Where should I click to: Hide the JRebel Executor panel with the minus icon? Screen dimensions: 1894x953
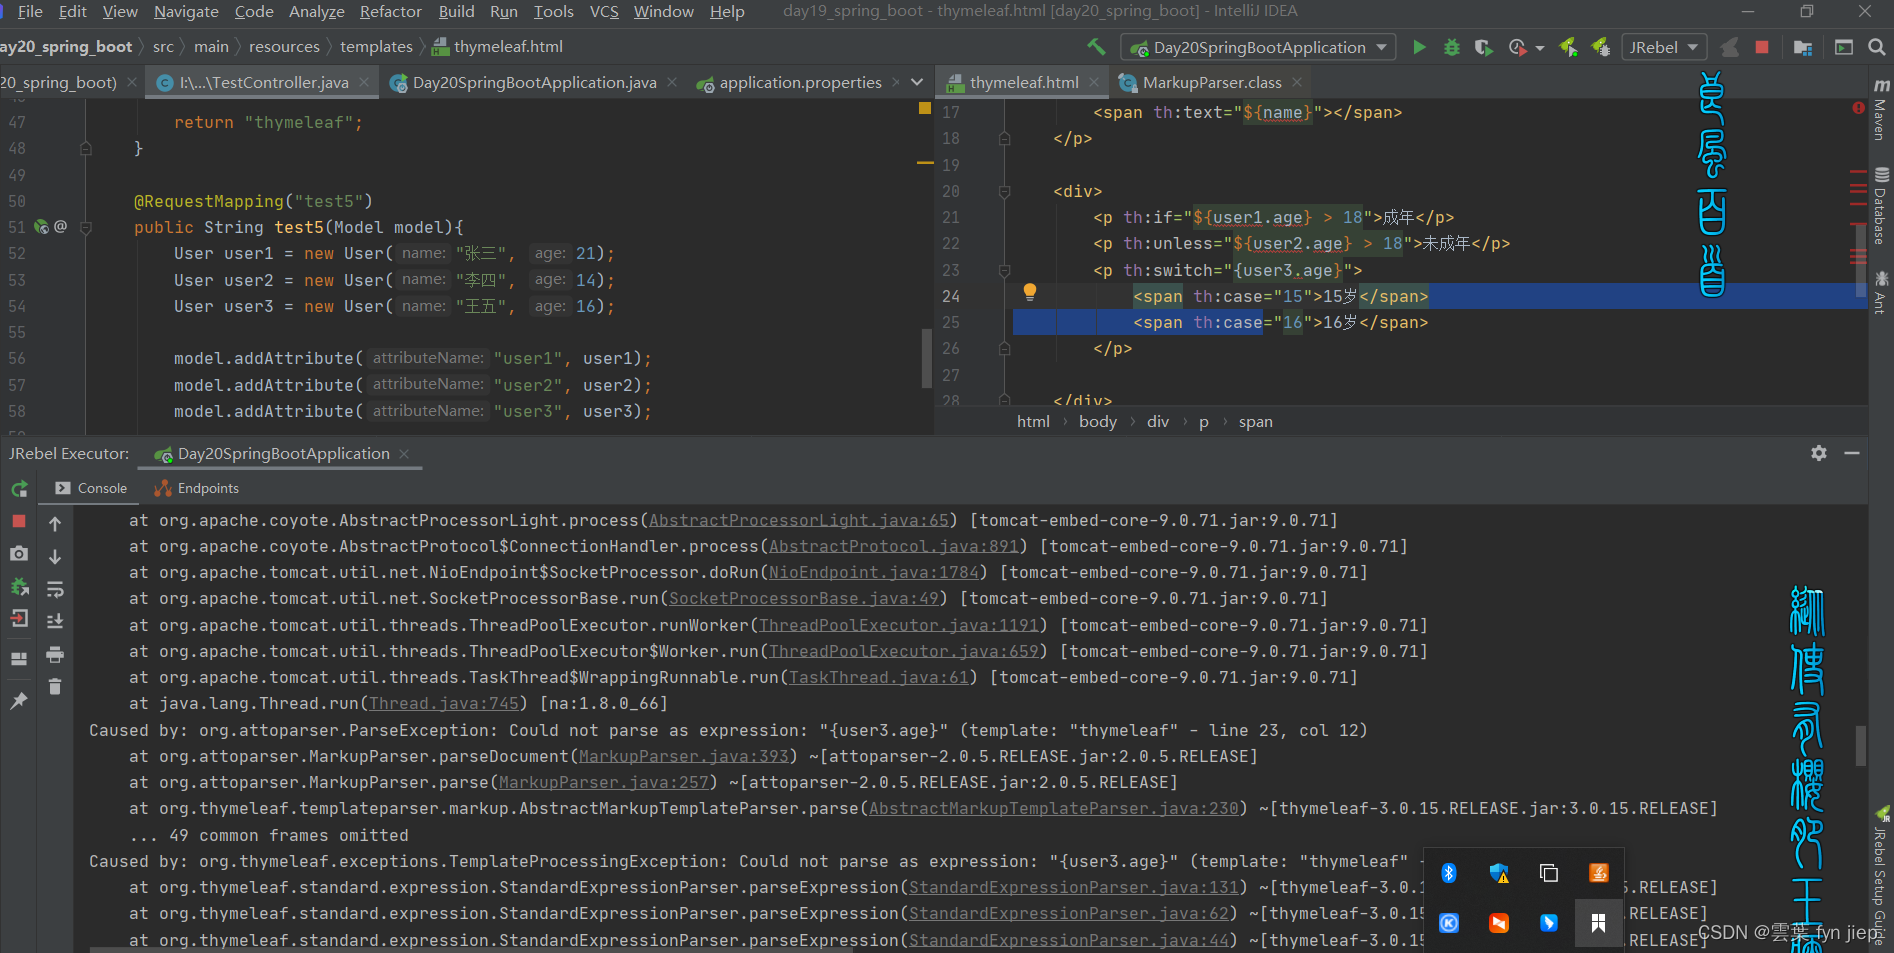tap(1852, 453)
